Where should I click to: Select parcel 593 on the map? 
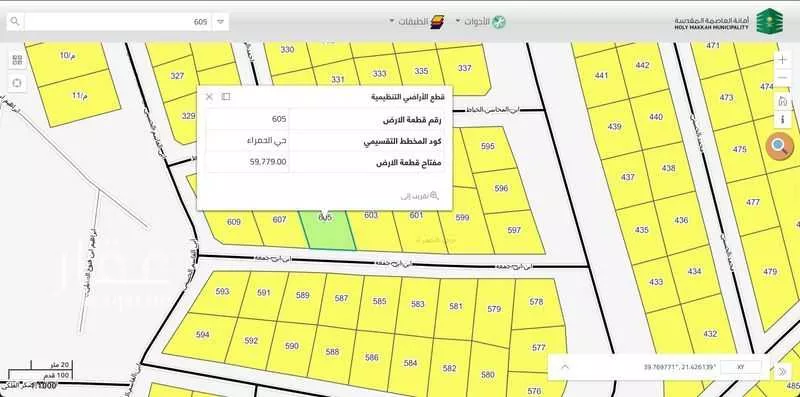coord(222,292)
